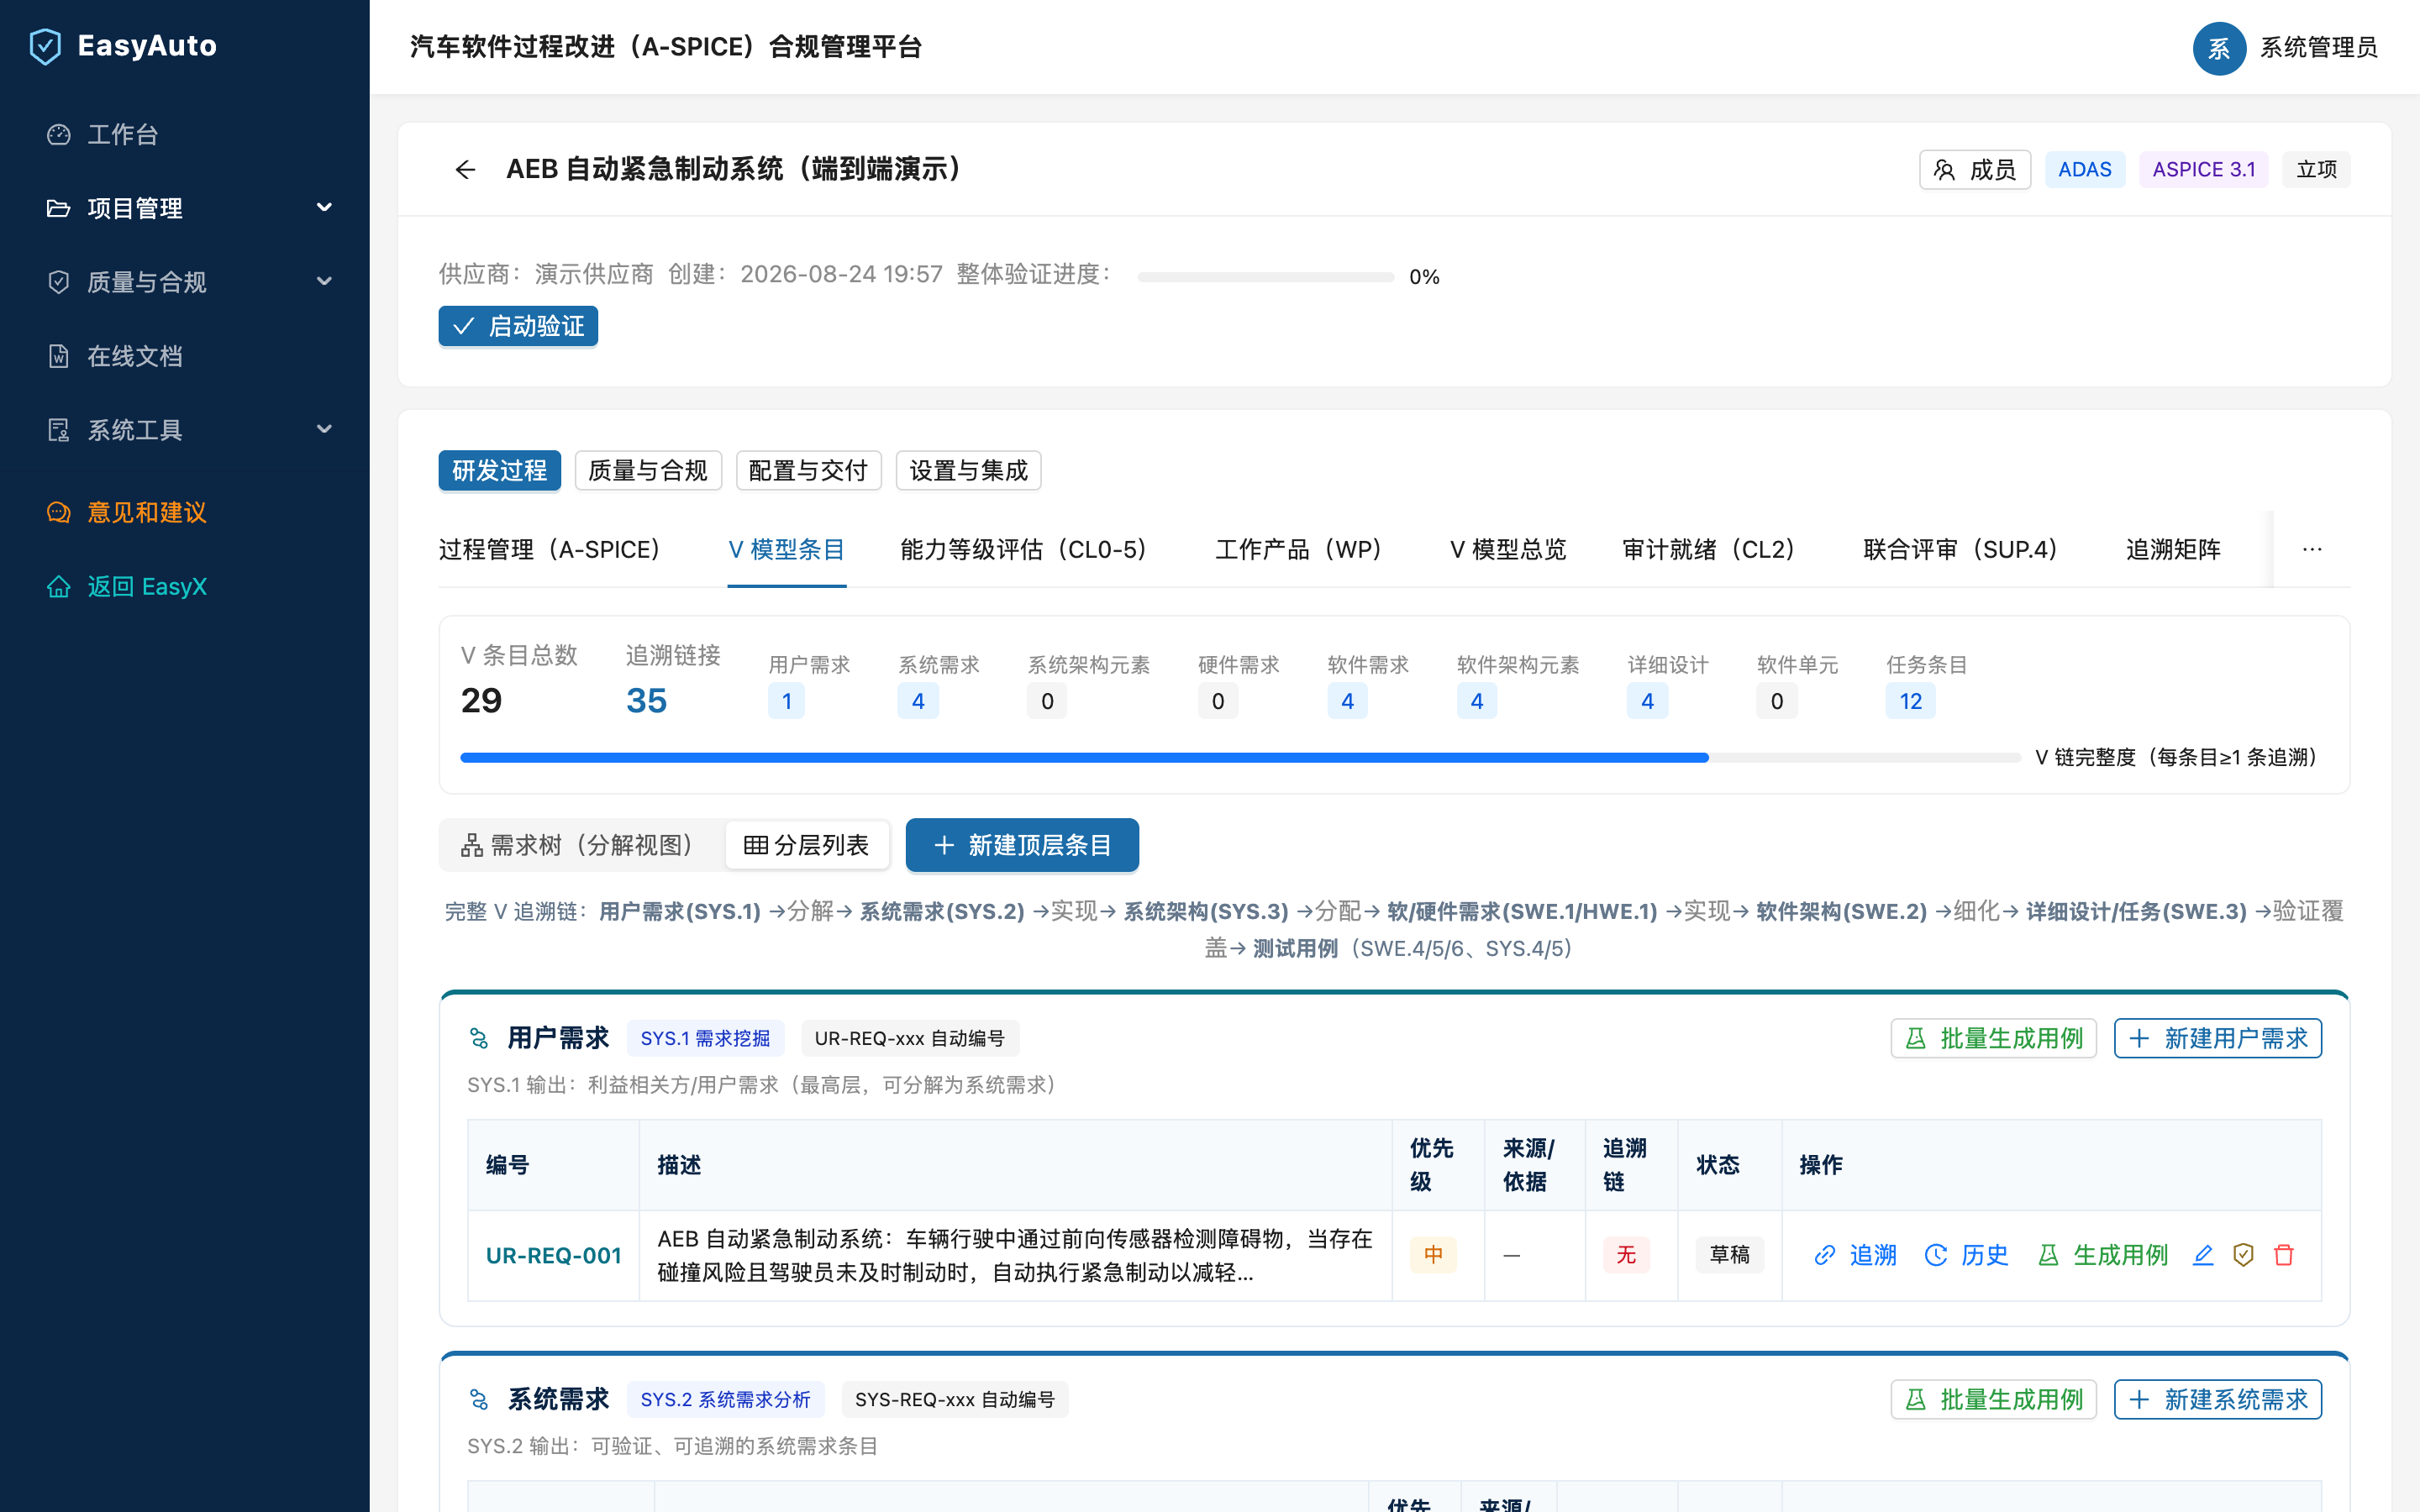
Task: Select the 设置与集成 category toggle
Action: click(968, 471)
